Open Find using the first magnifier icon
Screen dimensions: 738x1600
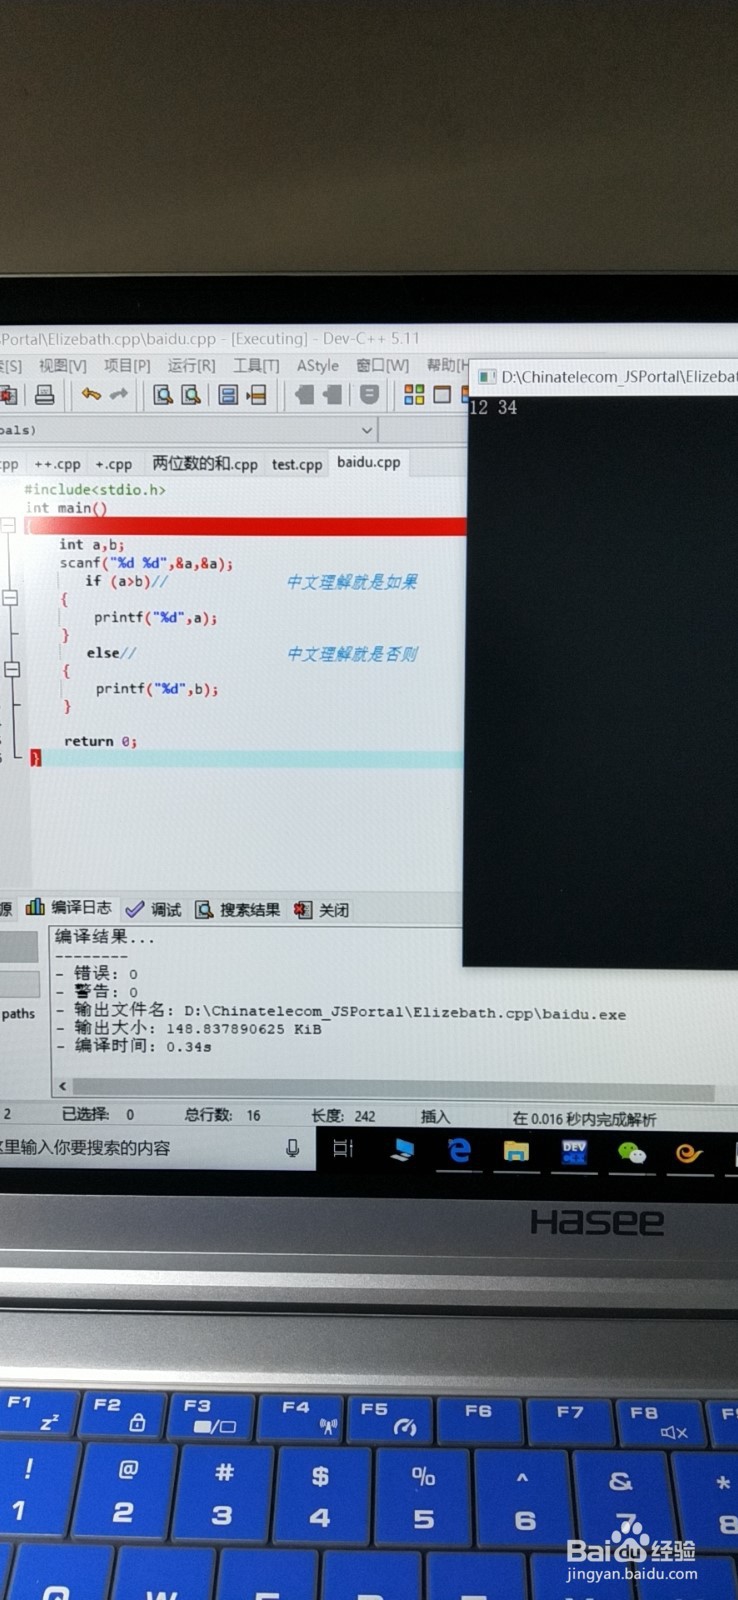tap(162, 395)
